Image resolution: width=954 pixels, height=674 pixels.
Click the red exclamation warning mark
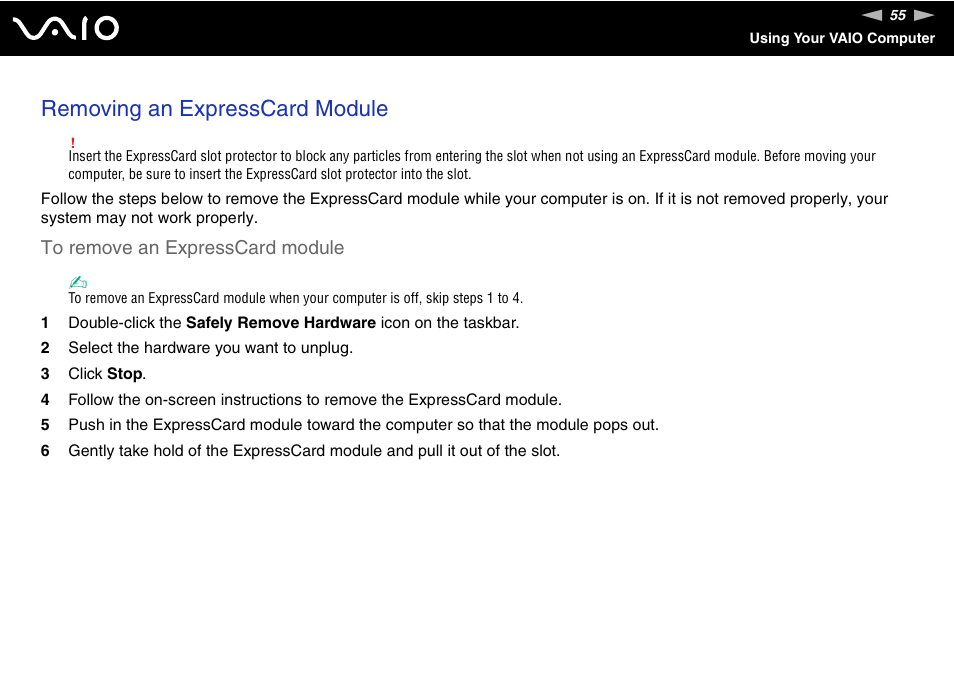(x=72, y=143)
